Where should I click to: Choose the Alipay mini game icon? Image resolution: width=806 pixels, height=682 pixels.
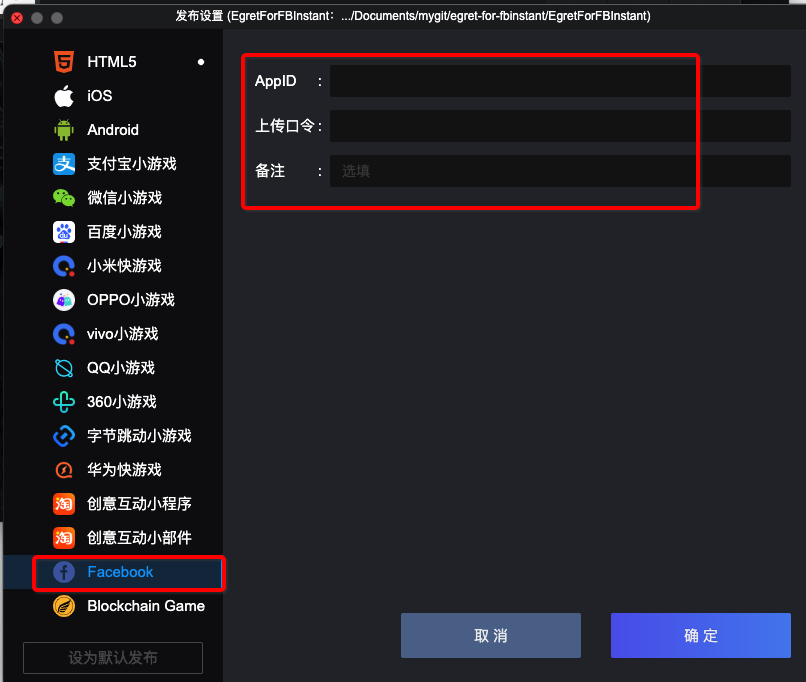point(64,164)
